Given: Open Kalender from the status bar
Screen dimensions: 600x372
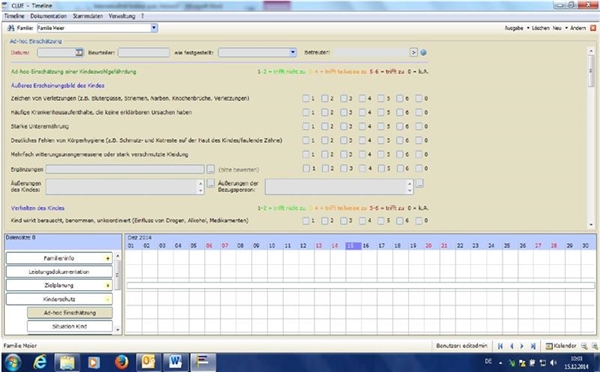Looking at the screenshot, I should coord(561,346).
